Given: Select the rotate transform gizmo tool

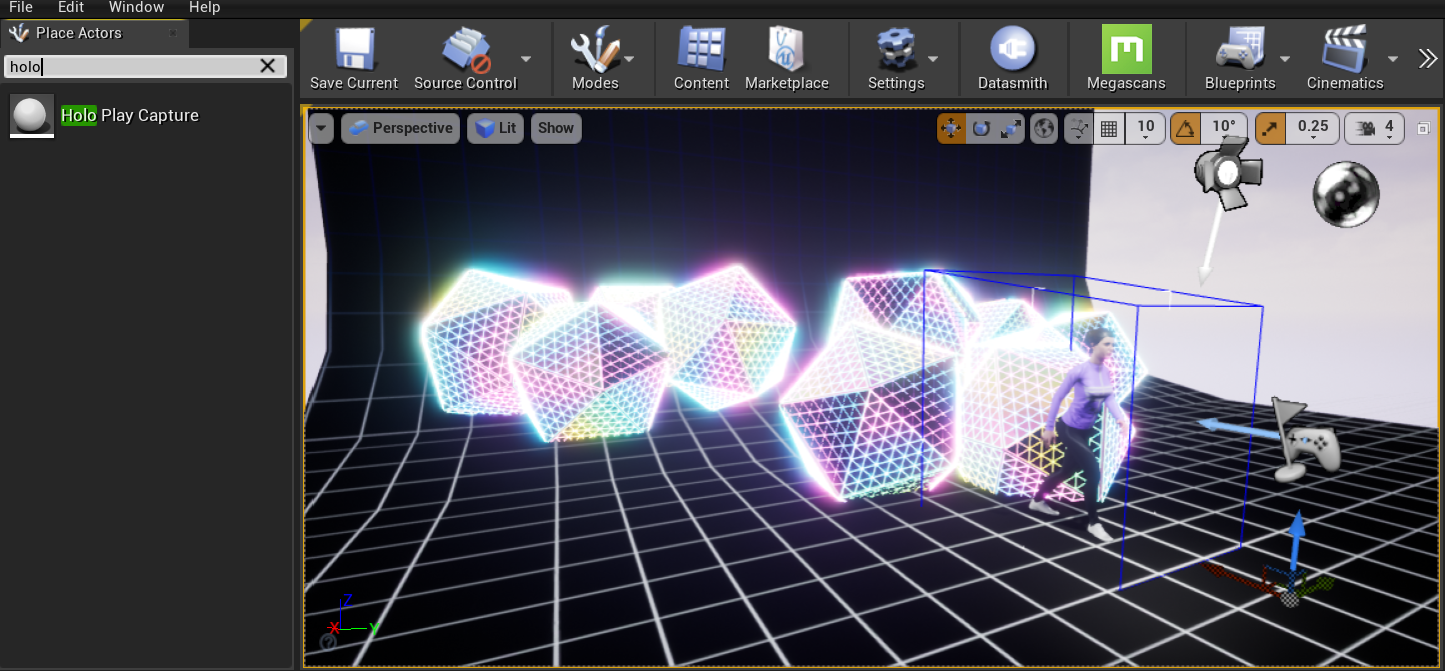Looking at the screenshot, I should point(981,128).
